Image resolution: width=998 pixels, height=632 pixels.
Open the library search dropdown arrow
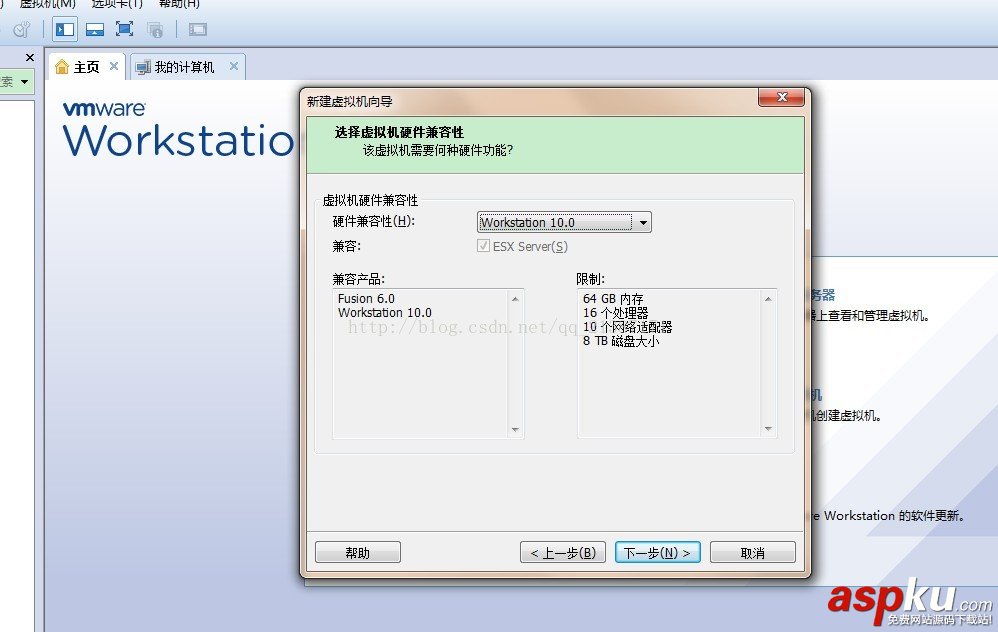pos(24,81)
